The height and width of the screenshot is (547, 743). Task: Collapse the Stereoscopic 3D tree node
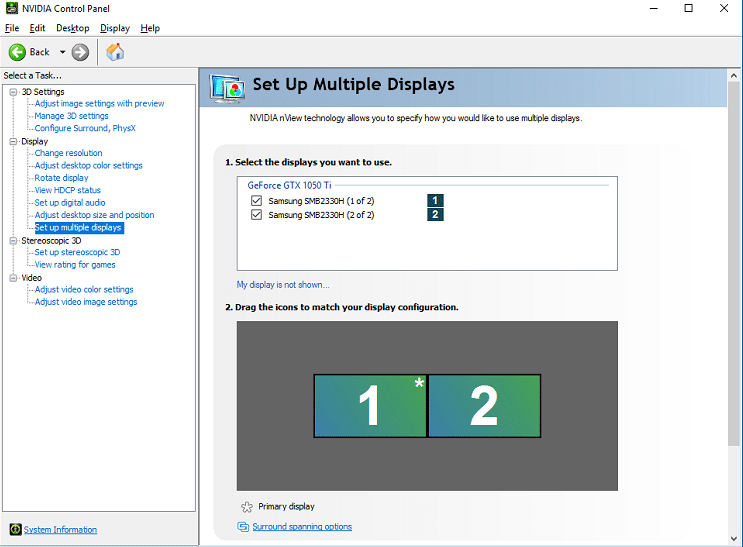pos(13,241)
